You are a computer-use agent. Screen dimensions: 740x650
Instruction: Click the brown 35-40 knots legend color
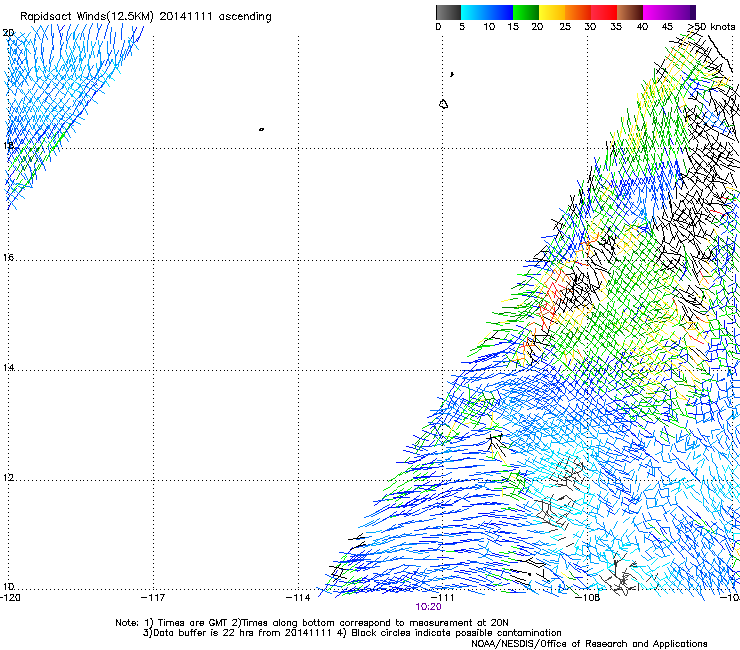pos(630,12)
